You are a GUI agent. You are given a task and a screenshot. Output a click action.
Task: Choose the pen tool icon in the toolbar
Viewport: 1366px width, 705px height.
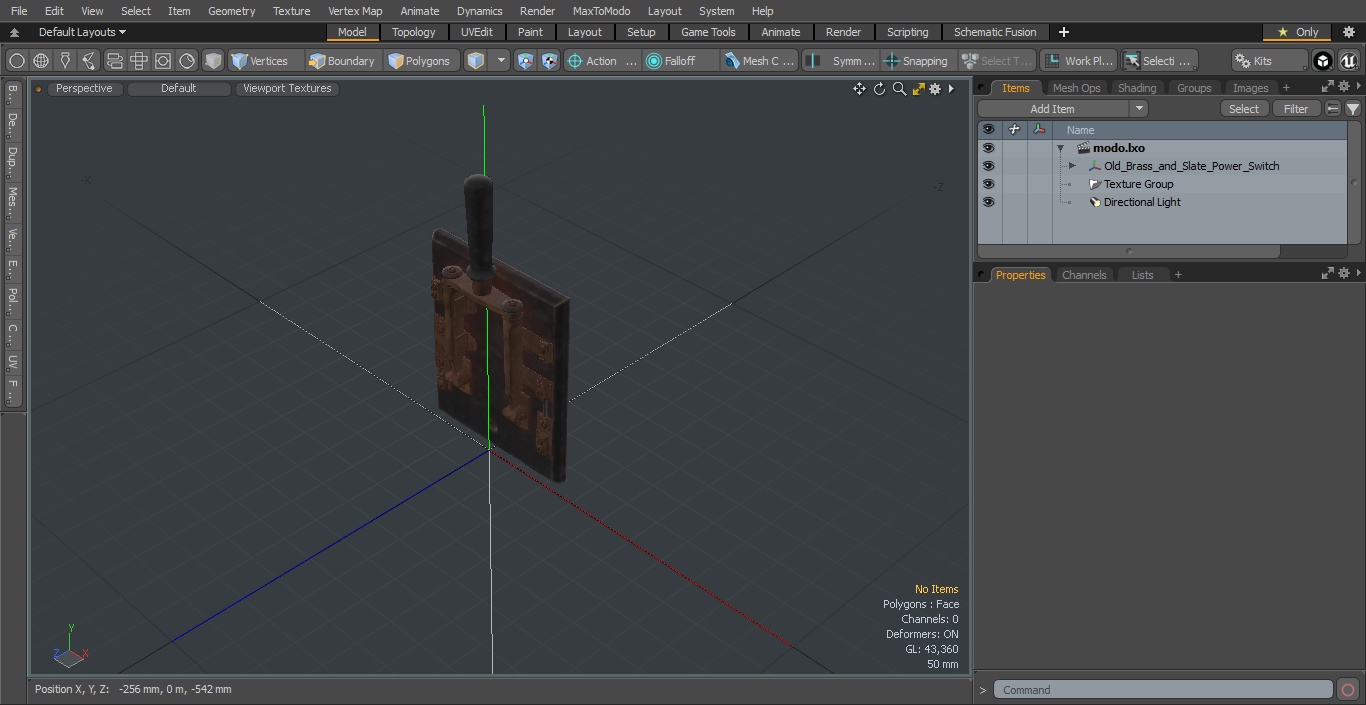65,61
